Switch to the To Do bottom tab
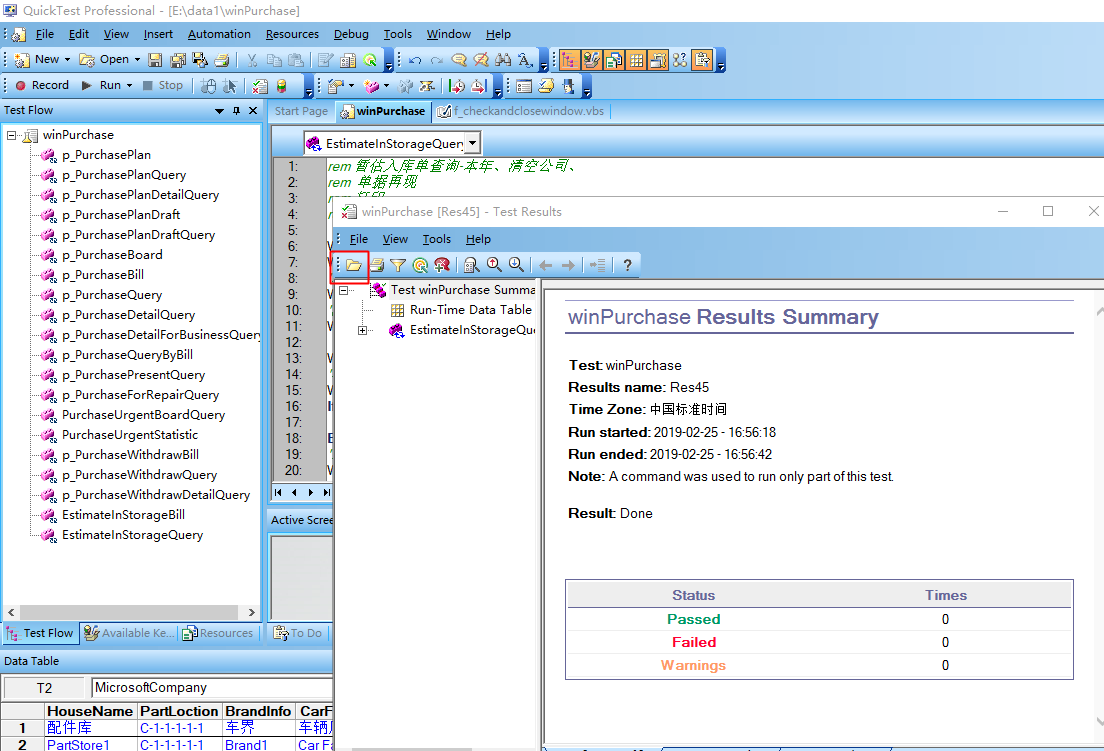 click(x=299, y=633)
